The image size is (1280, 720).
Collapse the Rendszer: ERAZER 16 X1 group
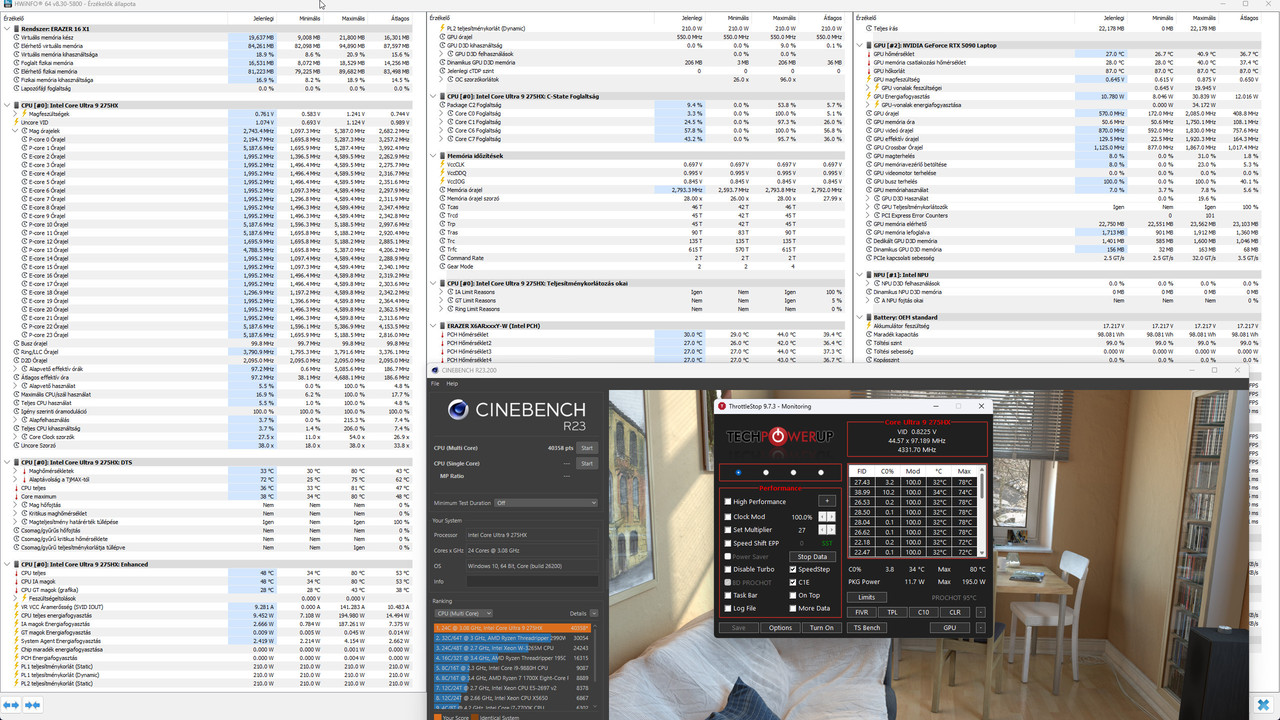point(6,28)
